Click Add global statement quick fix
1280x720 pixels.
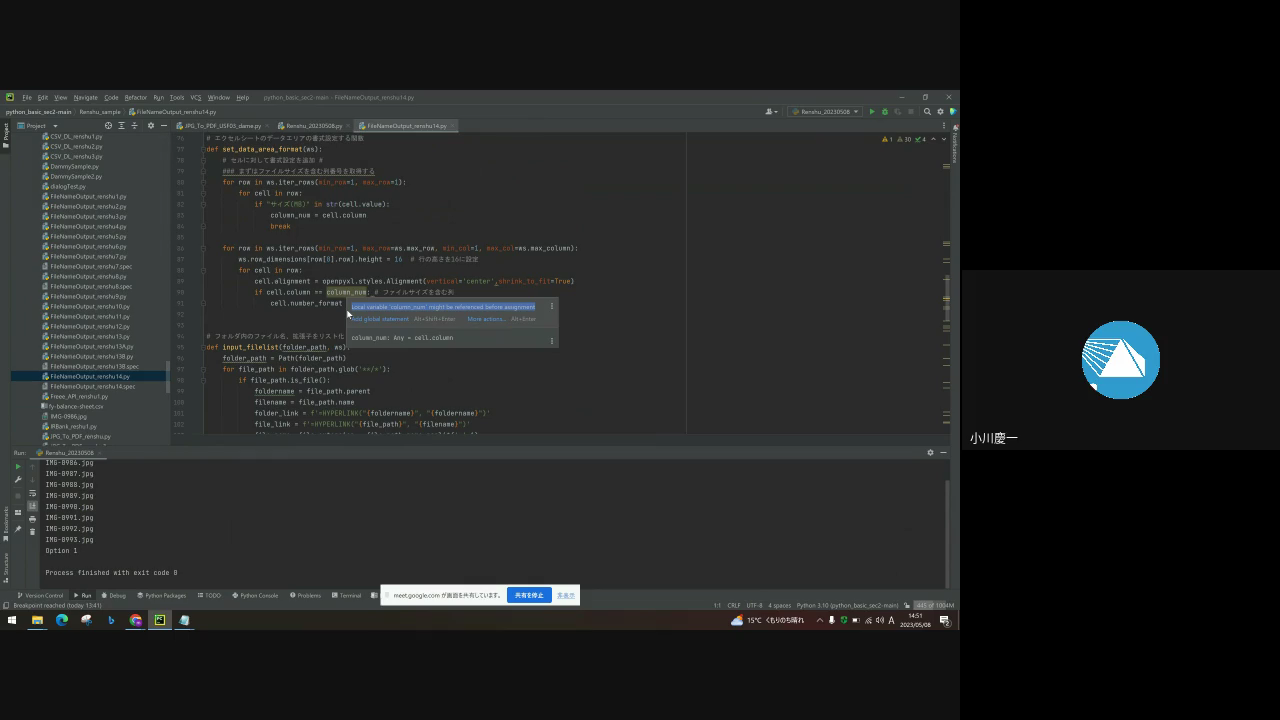[380, 319]
